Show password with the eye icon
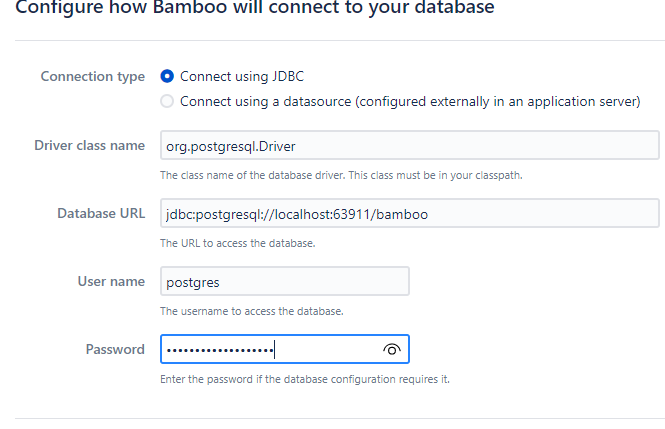Viewport: 665px width, 429px height. pos(391,349)
